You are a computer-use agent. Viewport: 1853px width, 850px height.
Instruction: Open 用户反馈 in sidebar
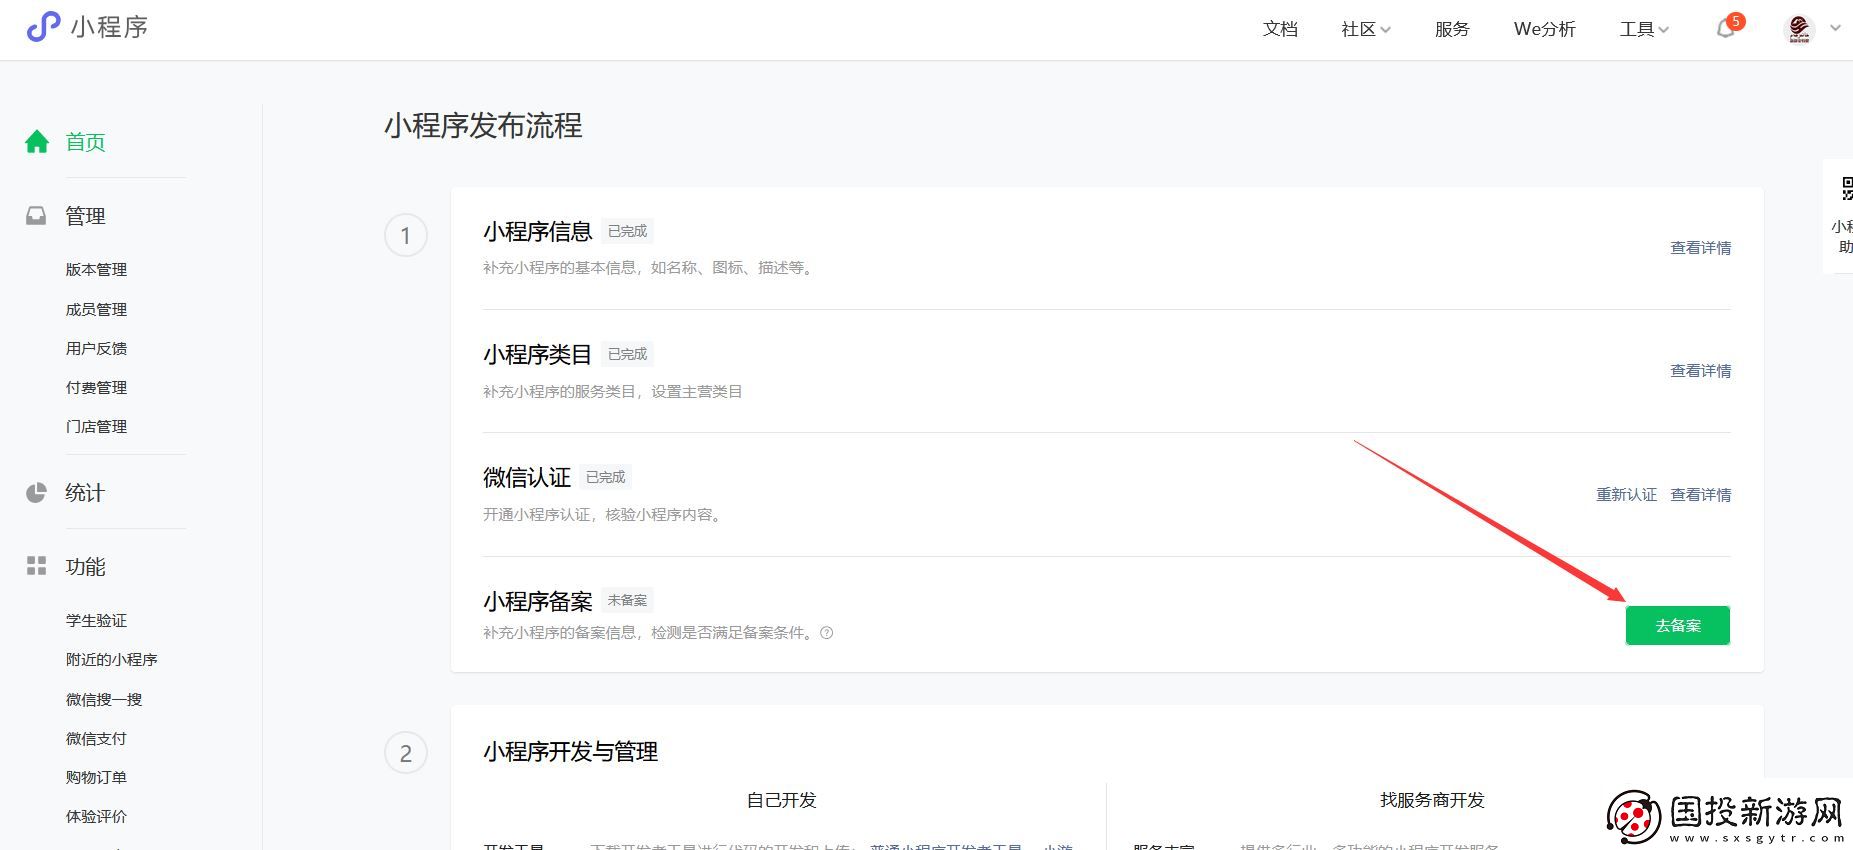96,349
